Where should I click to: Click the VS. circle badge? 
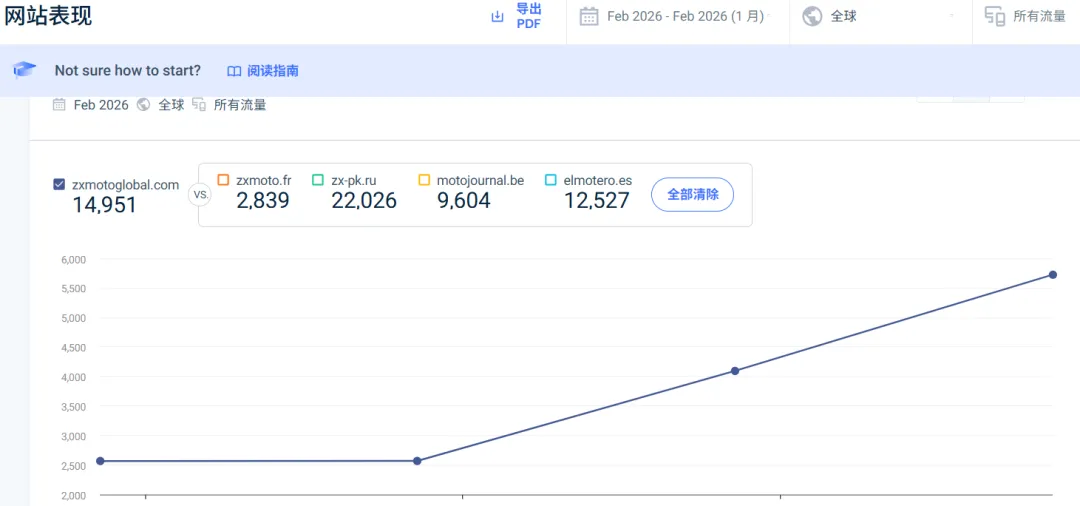(200, 195)
